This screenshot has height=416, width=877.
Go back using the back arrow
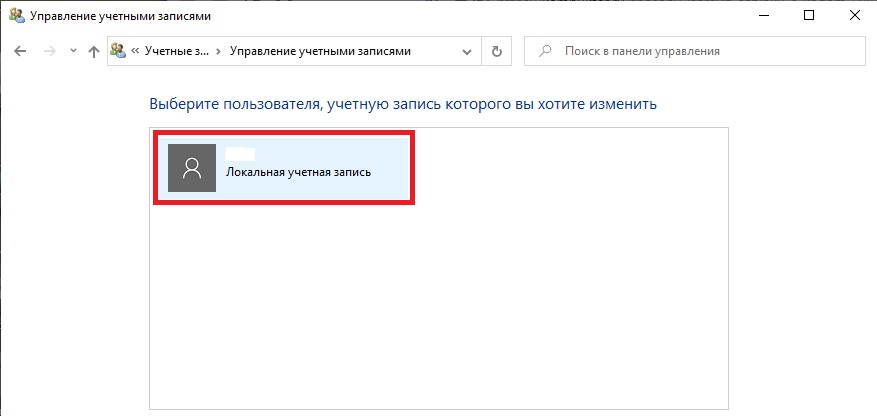coord(20,51)
